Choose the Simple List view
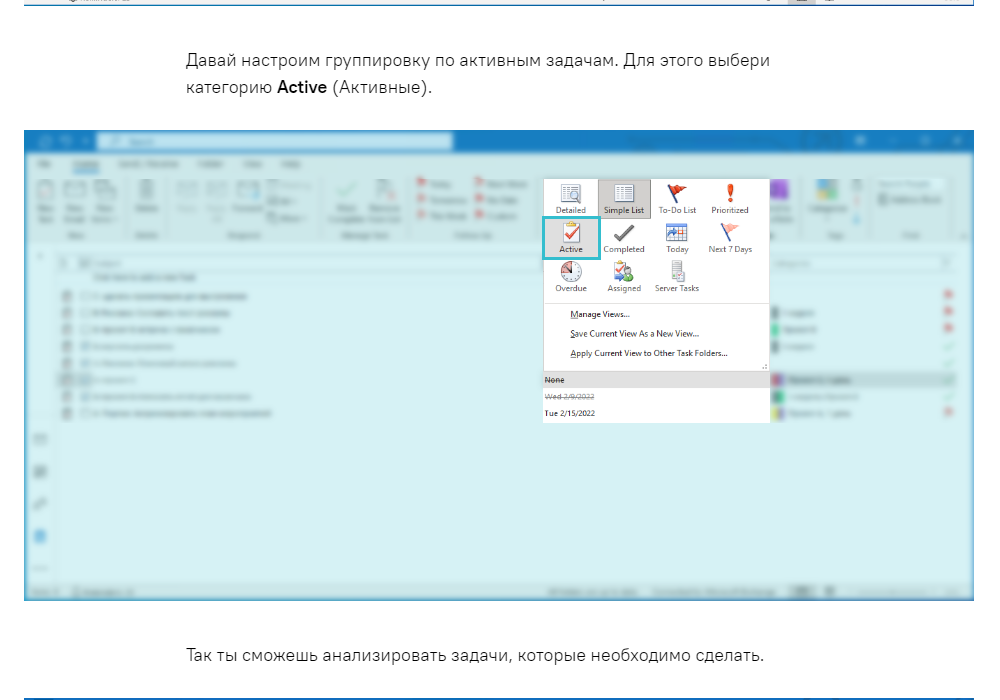 pos(624,199)
